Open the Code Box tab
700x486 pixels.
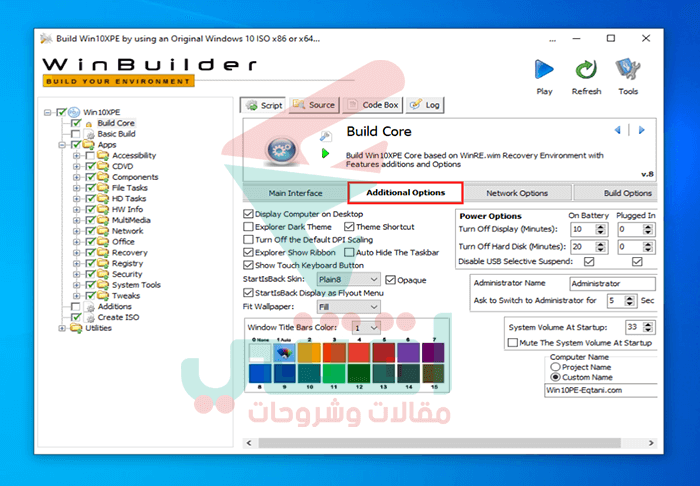373,105
